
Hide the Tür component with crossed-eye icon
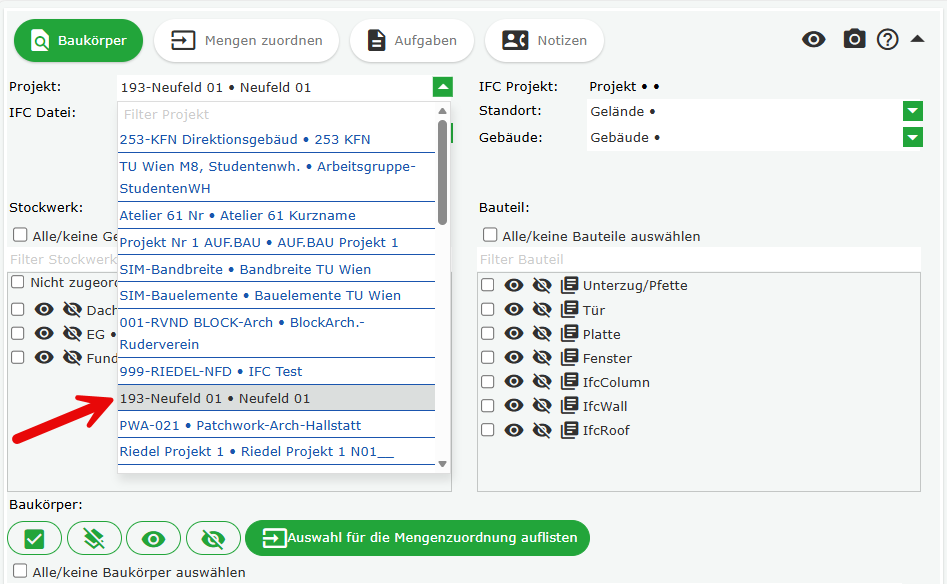click(x=542, y=310)
